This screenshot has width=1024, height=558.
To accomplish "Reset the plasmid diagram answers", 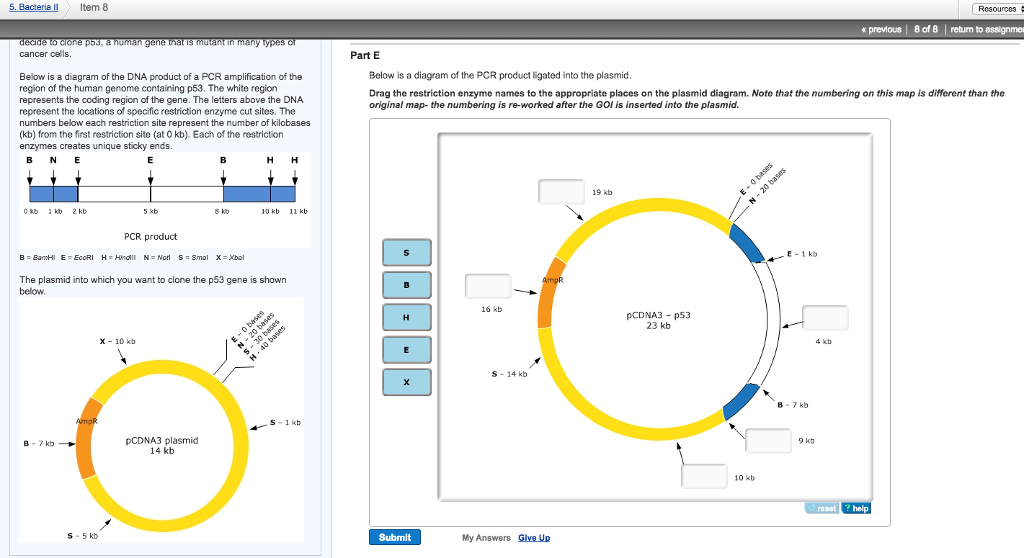I will coord(822,508).
